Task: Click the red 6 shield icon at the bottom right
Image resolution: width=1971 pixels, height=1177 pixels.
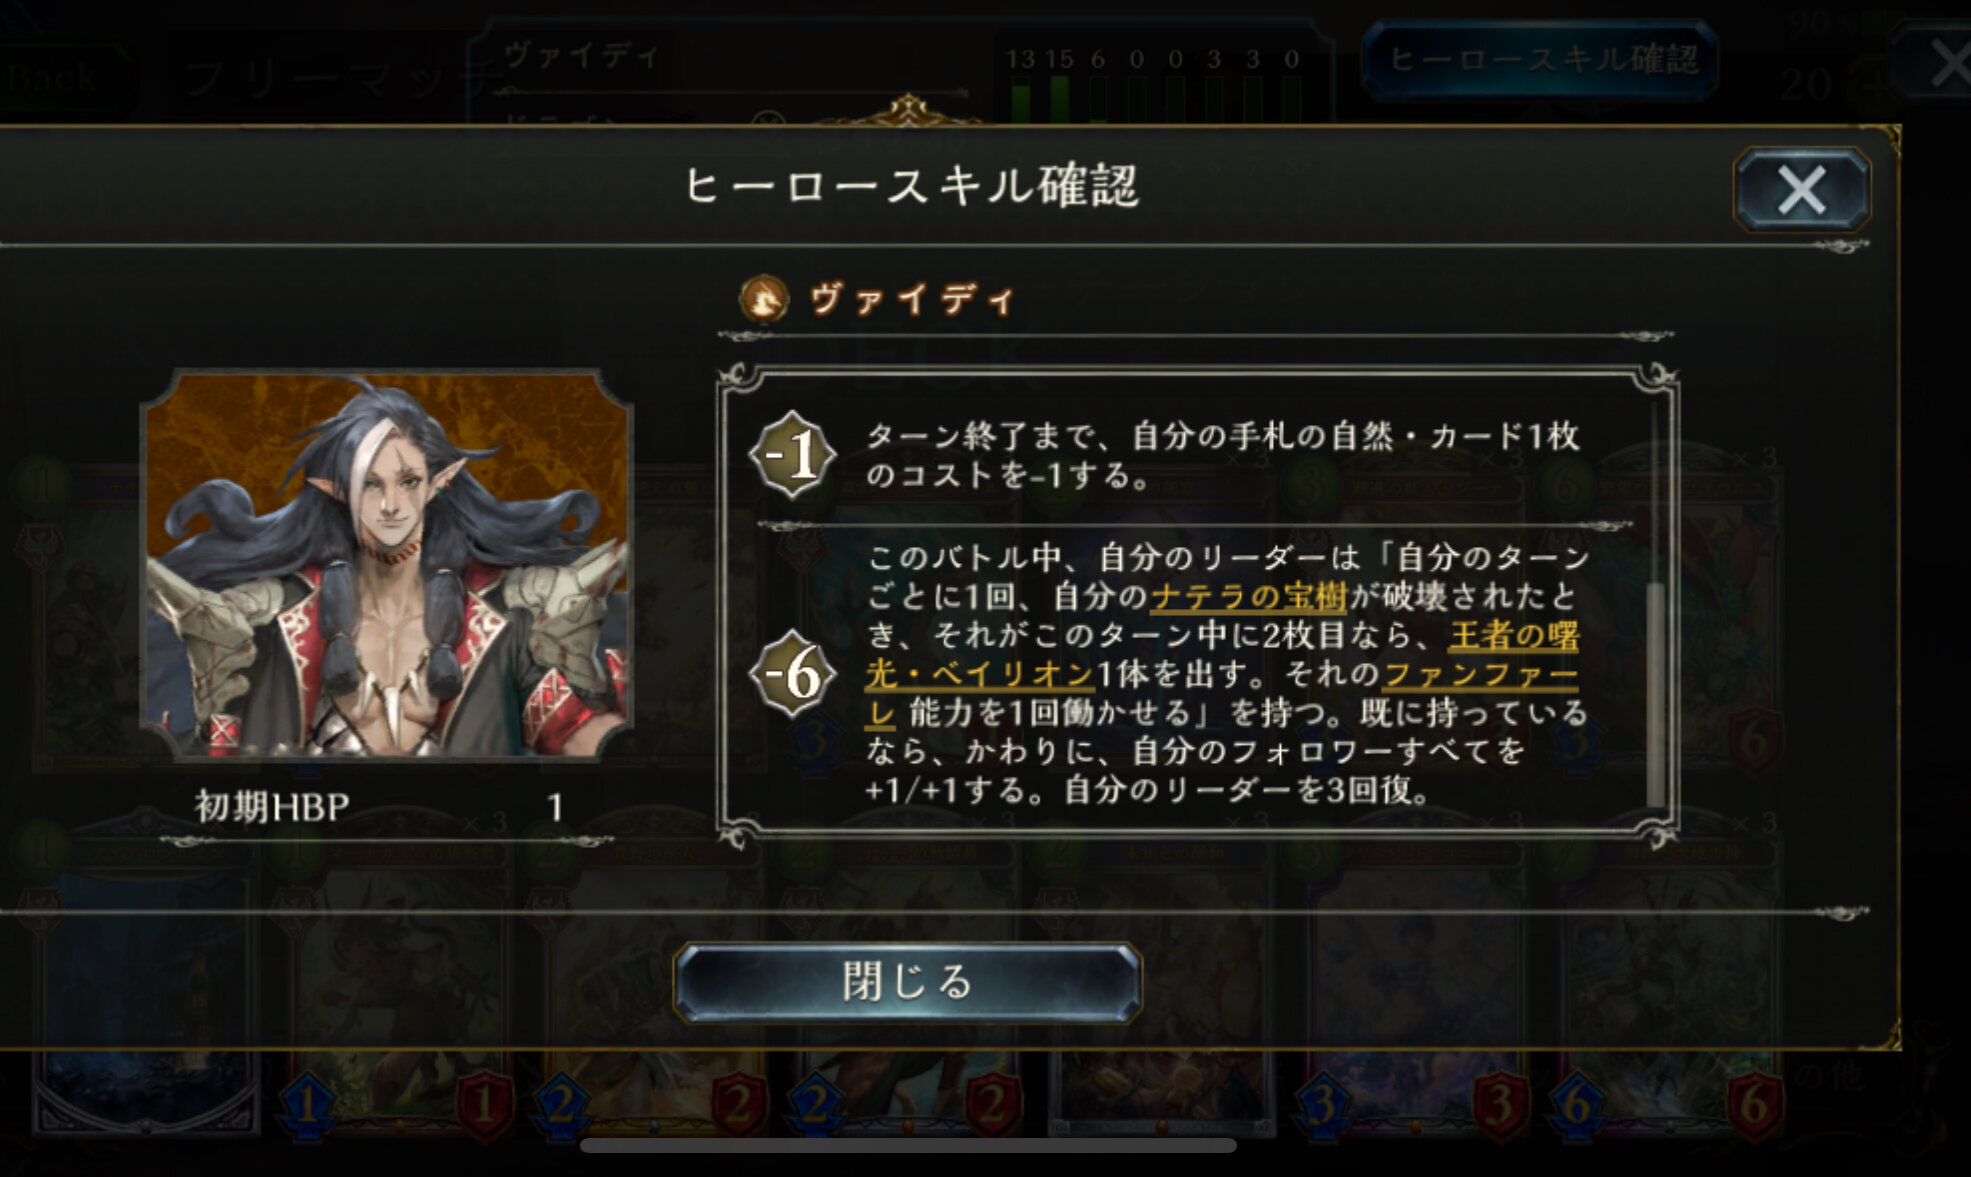Action: 1755,1106
